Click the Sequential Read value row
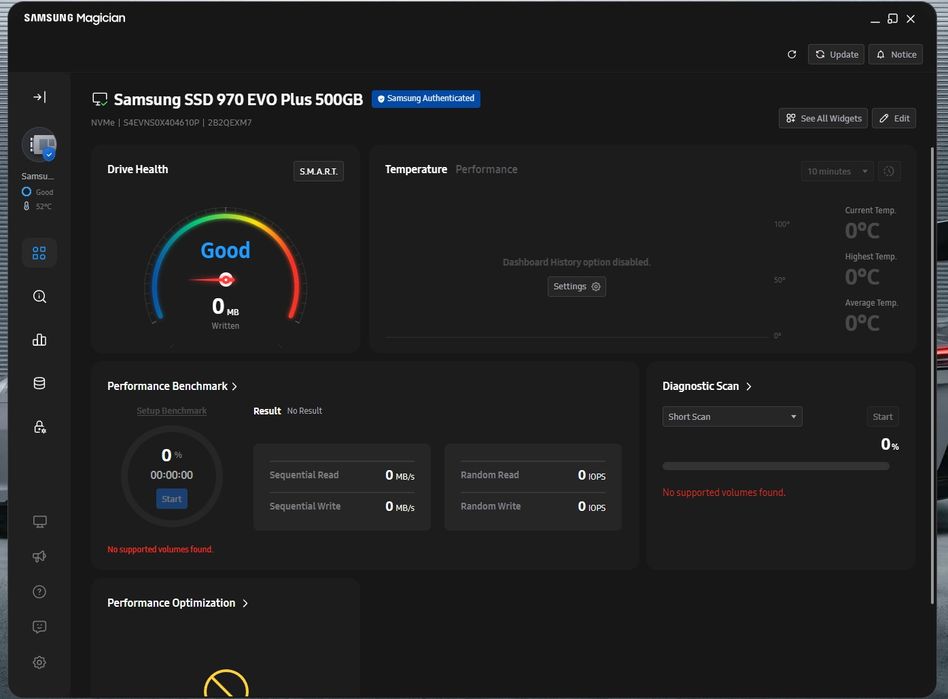Image resolution: width=948 pixels, height=699 pixels. (342, 475)
